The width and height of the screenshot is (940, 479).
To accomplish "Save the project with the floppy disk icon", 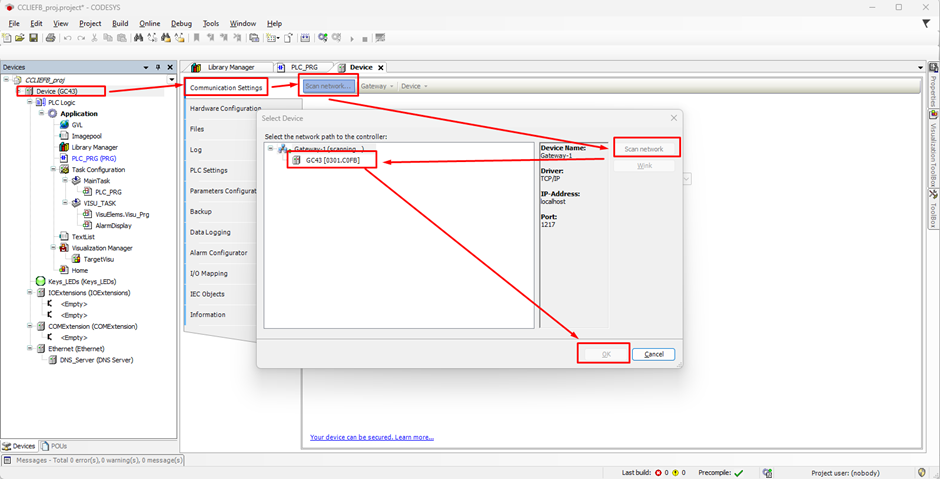I will pos(34,38).
